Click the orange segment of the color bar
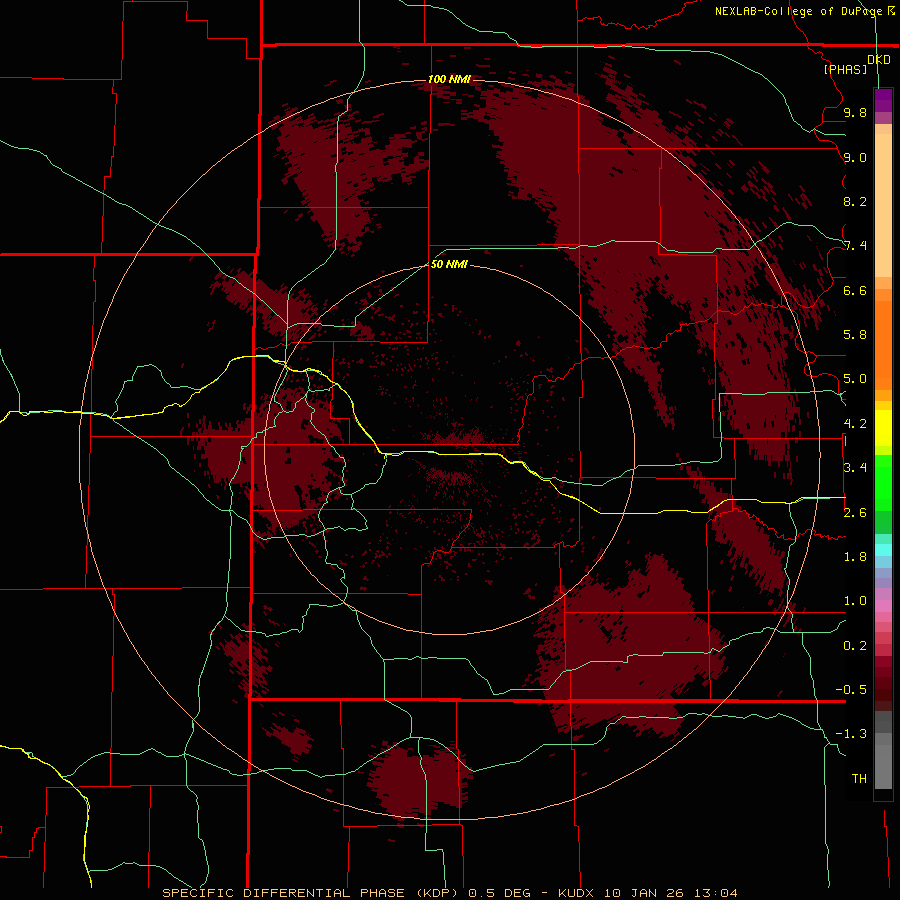 tap(883, 344)
